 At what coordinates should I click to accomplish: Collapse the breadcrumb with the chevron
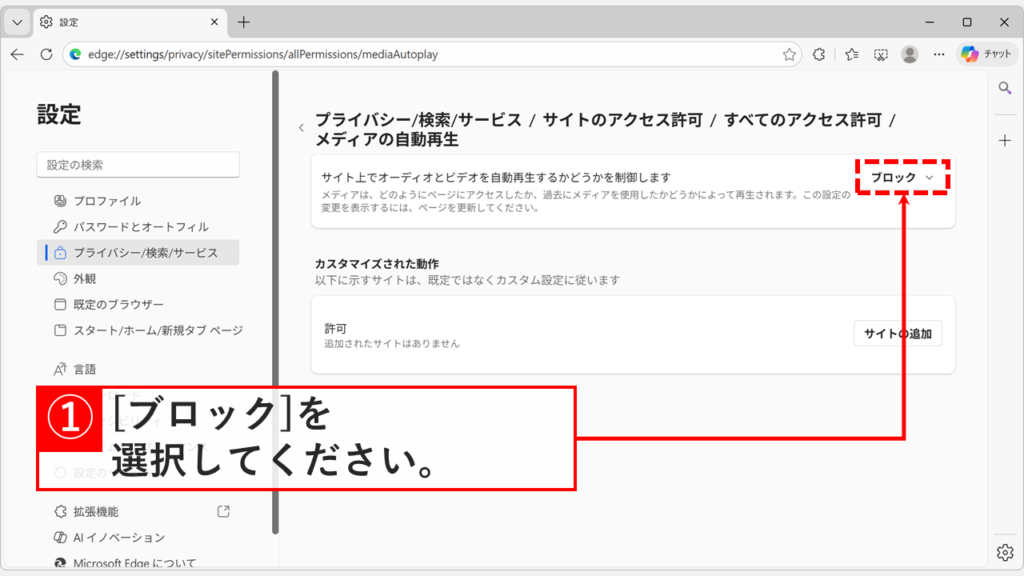pyautogui.click(x=301, y=128)
